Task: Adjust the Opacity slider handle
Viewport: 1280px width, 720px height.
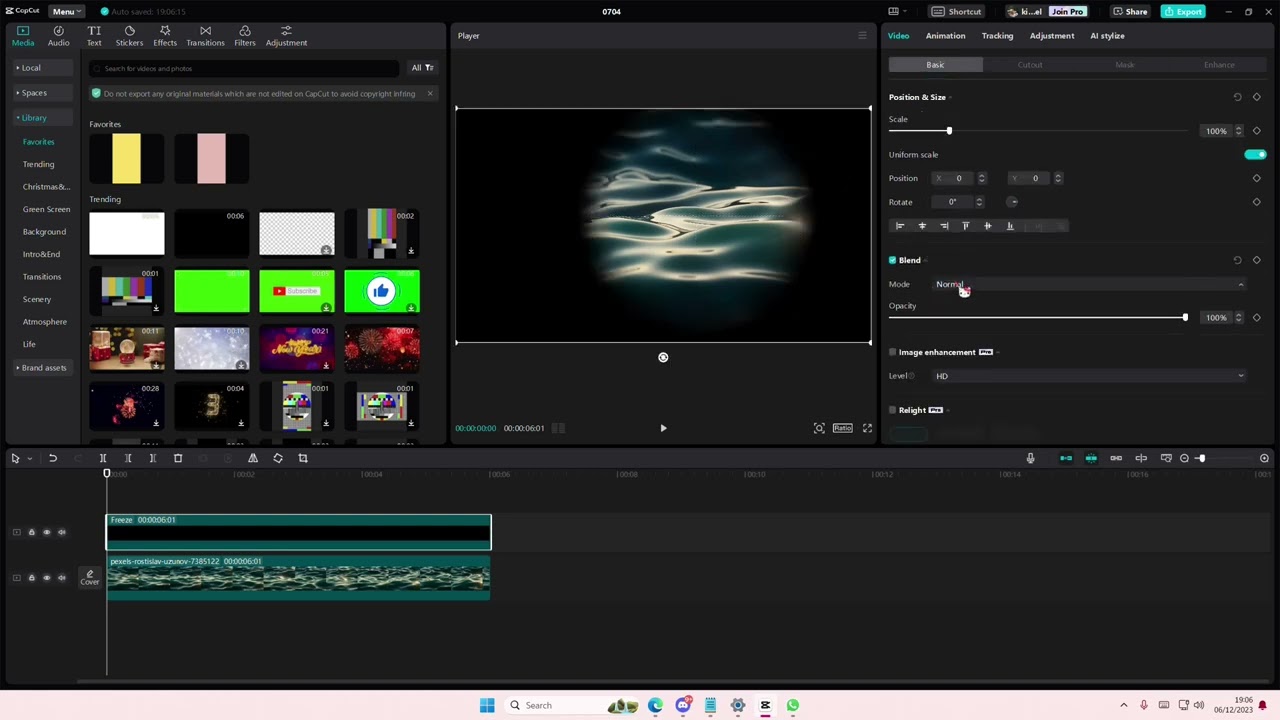Action: 1185,318
